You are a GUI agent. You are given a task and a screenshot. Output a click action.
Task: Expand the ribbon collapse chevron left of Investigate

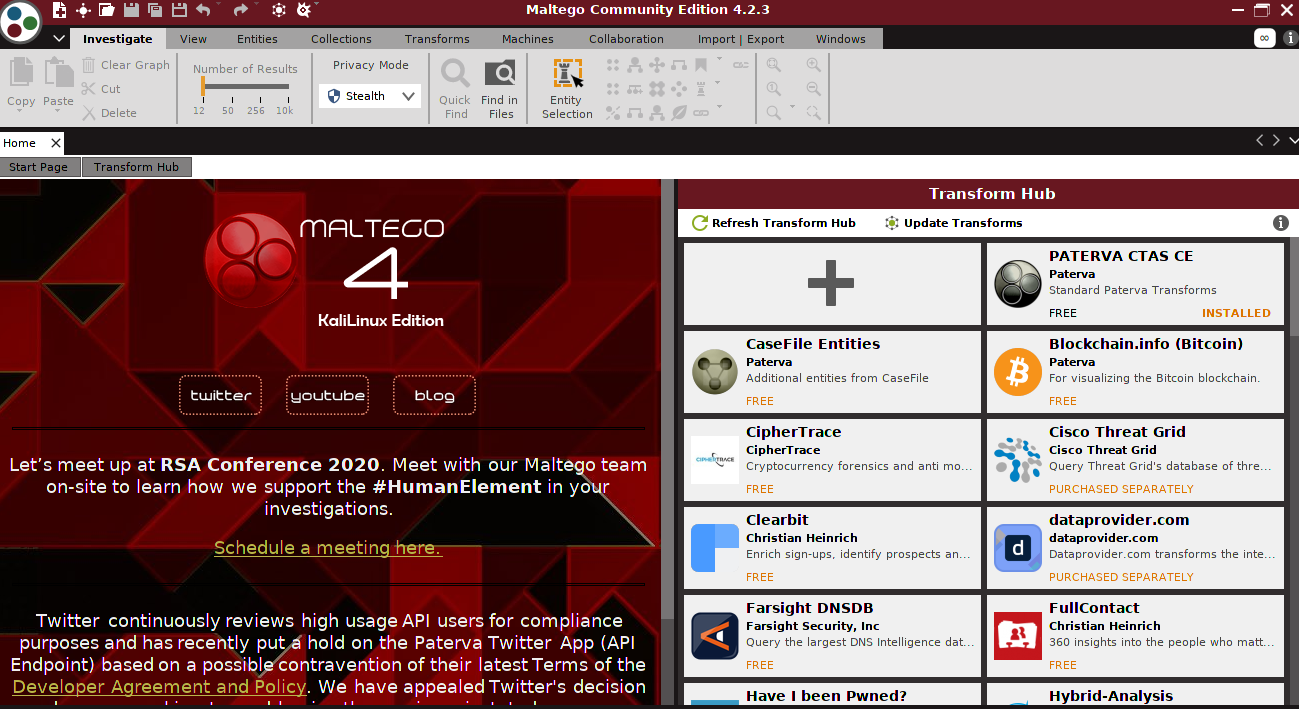tap(58, 39)
